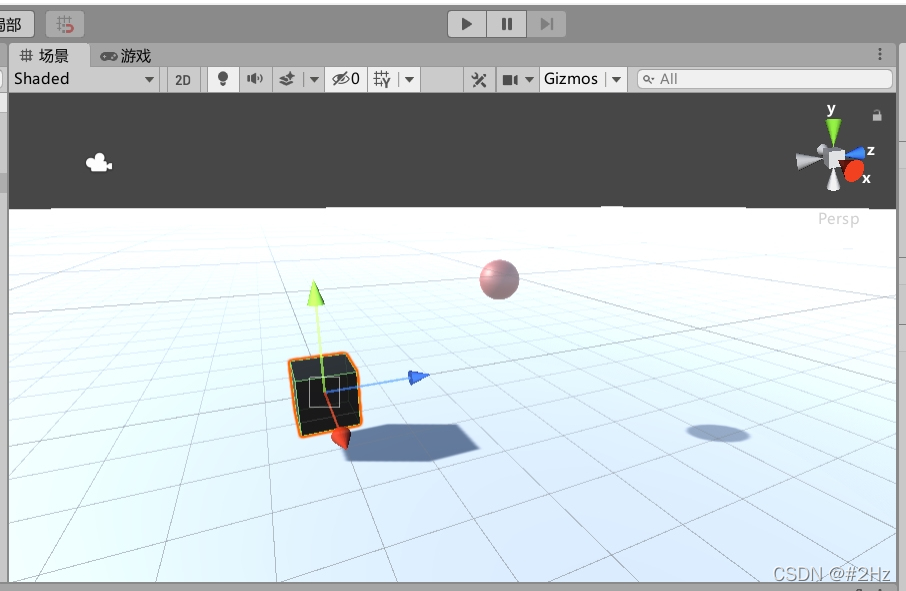
Task: Click the orientation gizmo center cube
Action: point(835,158)
